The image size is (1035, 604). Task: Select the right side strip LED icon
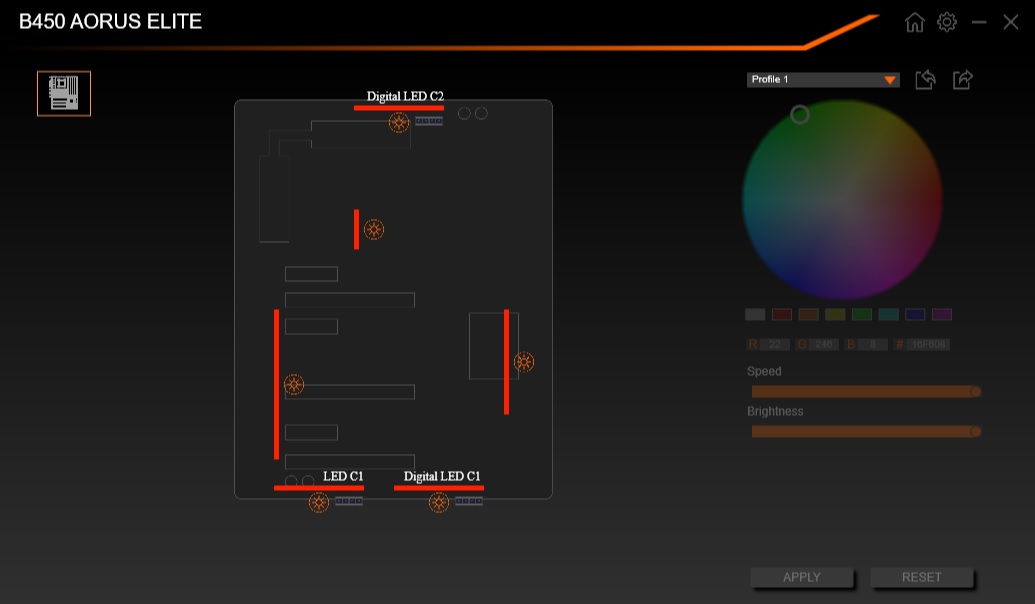coord(523,362)
